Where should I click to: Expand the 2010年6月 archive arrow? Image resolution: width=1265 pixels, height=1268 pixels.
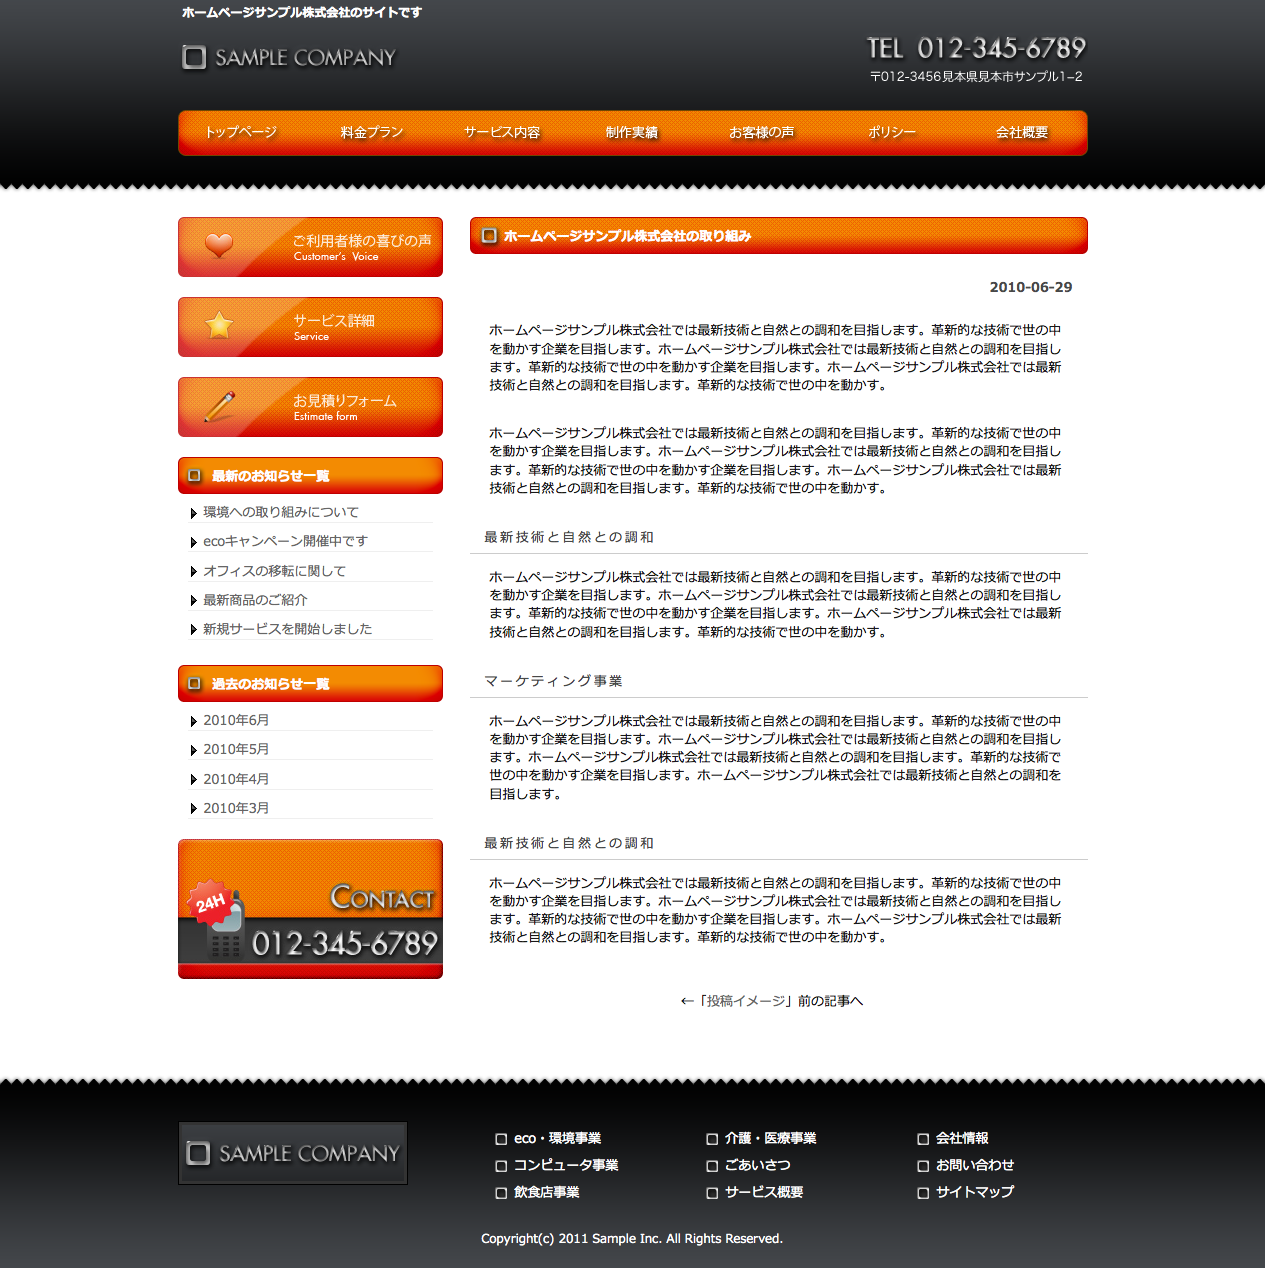point(193,721)
